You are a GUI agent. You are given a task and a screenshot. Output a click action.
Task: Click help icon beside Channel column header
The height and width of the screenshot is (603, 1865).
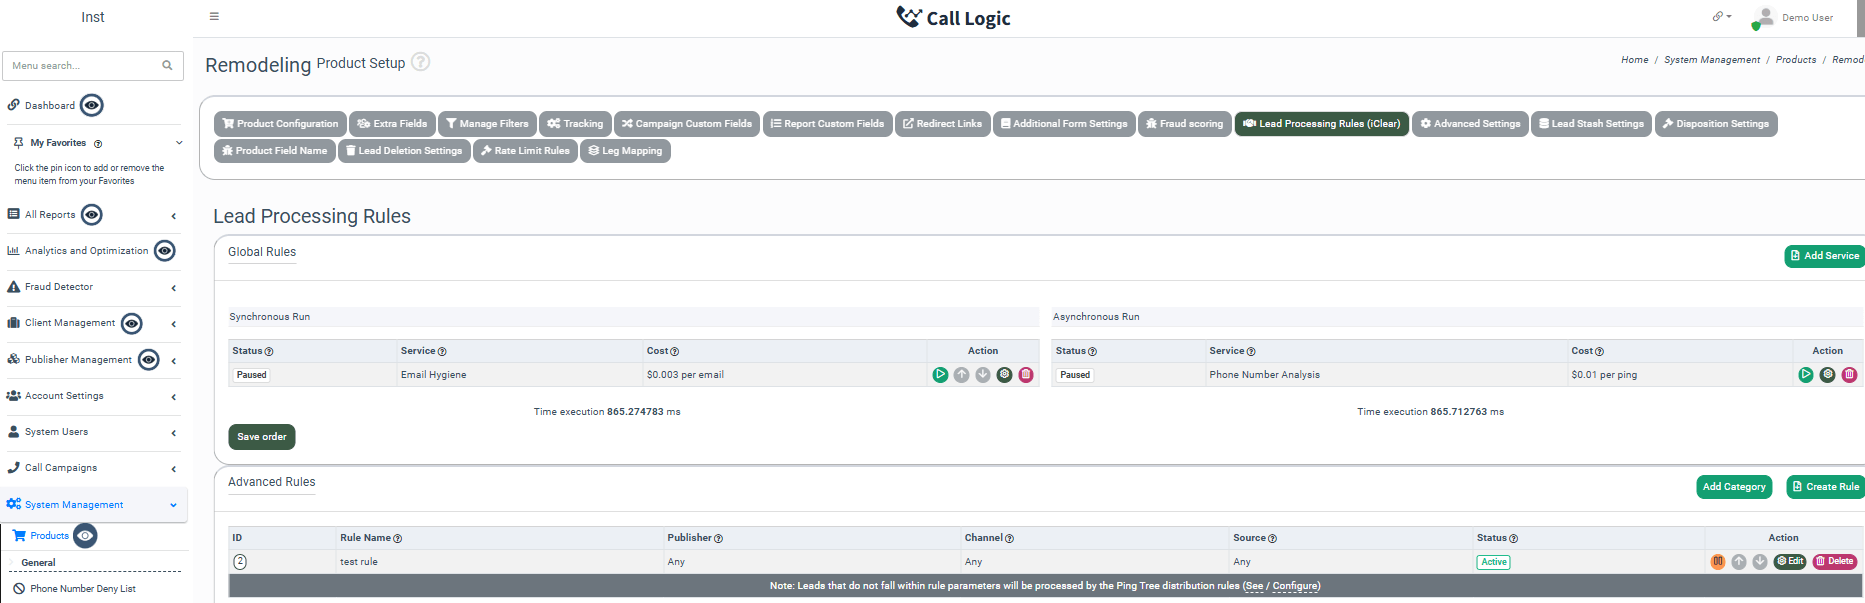(1009, 539)
